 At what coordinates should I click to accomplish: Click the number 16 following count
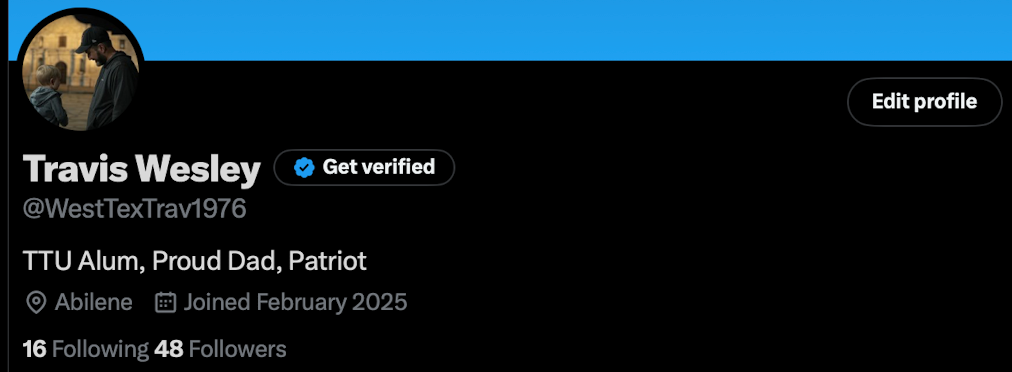click(x=35, y=349)
